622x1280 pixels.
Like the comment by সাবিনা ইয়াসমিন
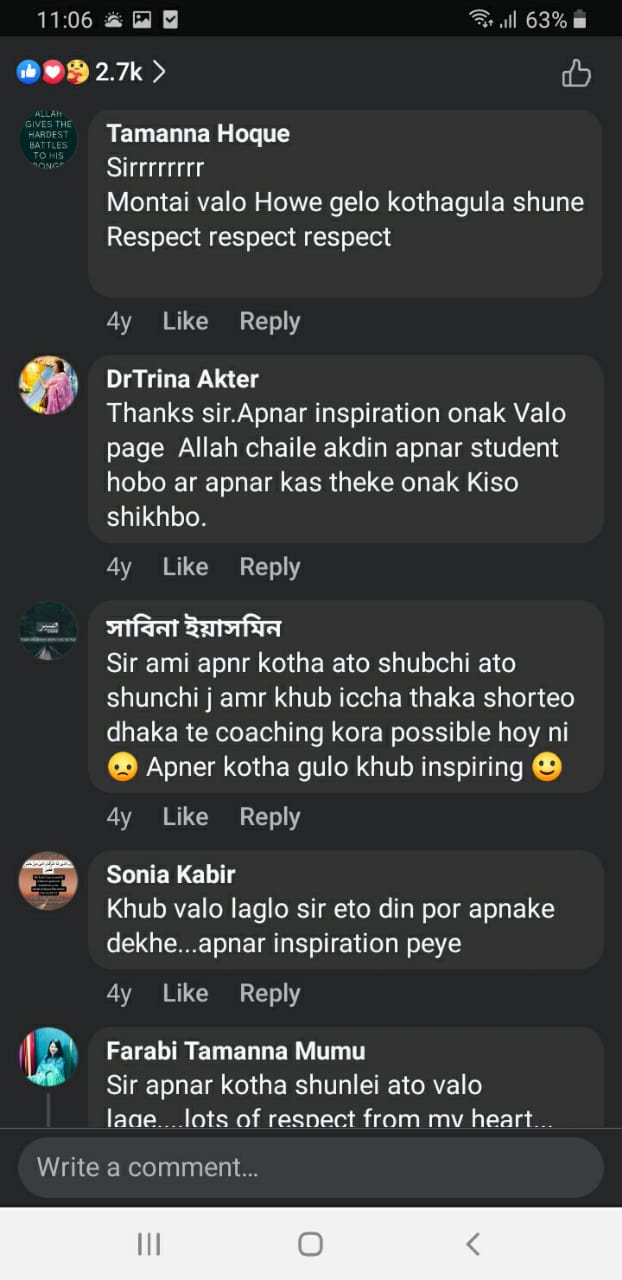[185, 817]
